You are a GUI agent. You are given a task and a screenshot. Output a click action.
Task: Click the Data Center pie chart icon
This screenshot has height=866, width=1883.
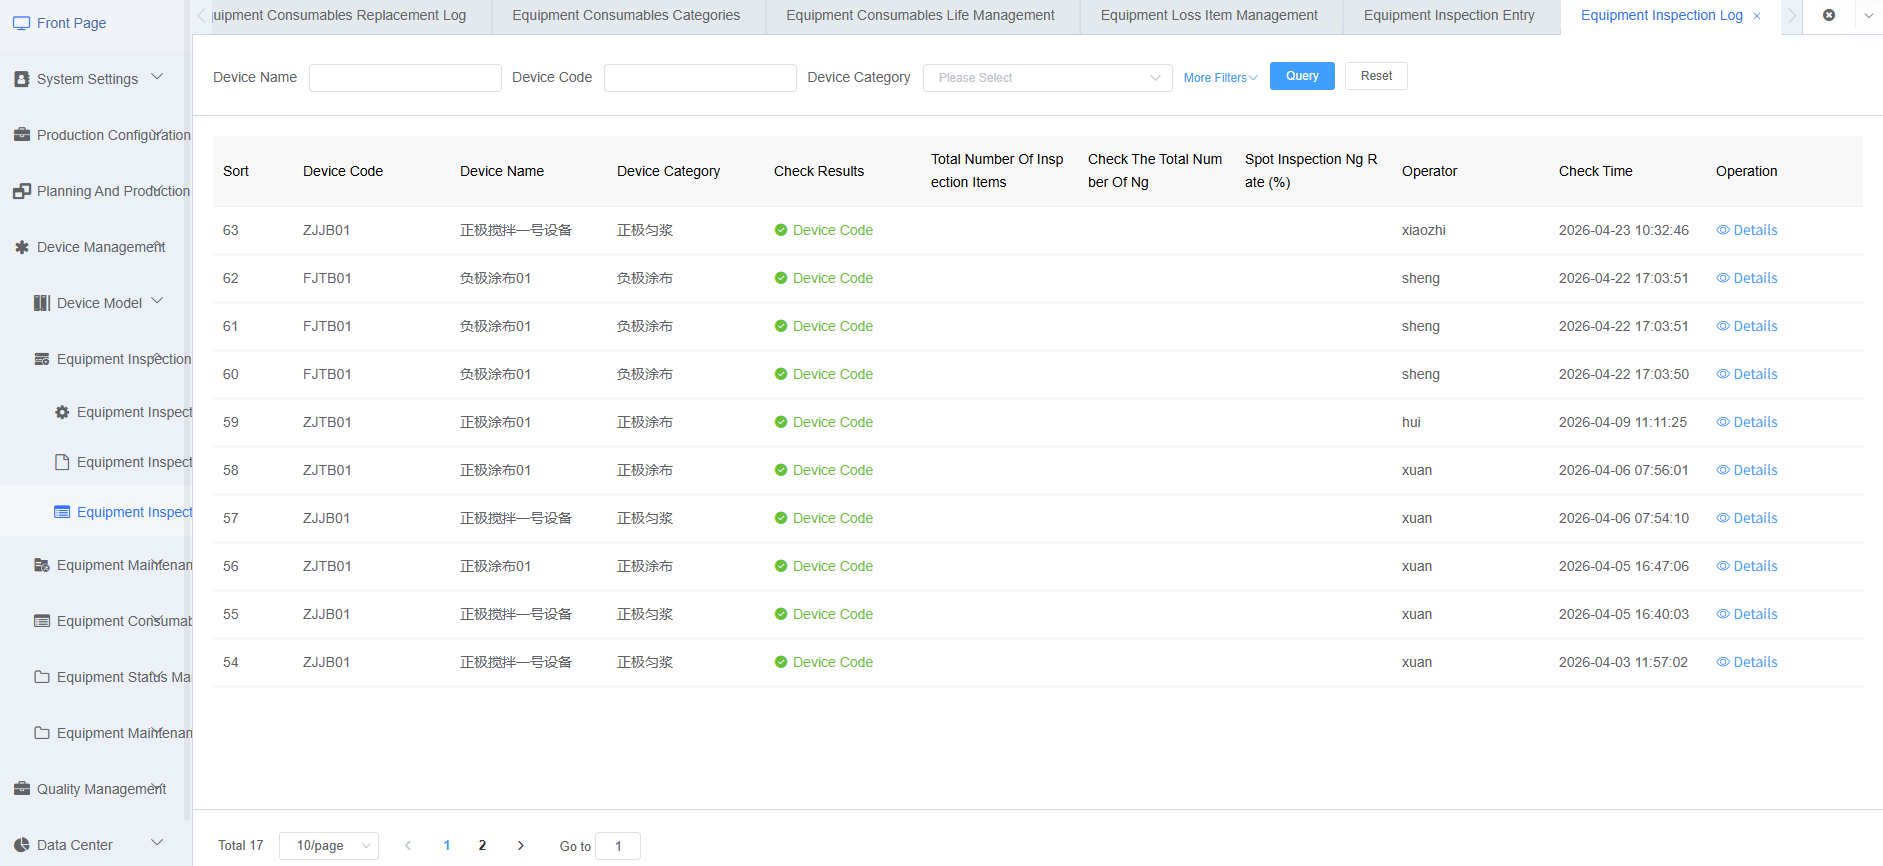pyautogui.click(x=22, y=845)
